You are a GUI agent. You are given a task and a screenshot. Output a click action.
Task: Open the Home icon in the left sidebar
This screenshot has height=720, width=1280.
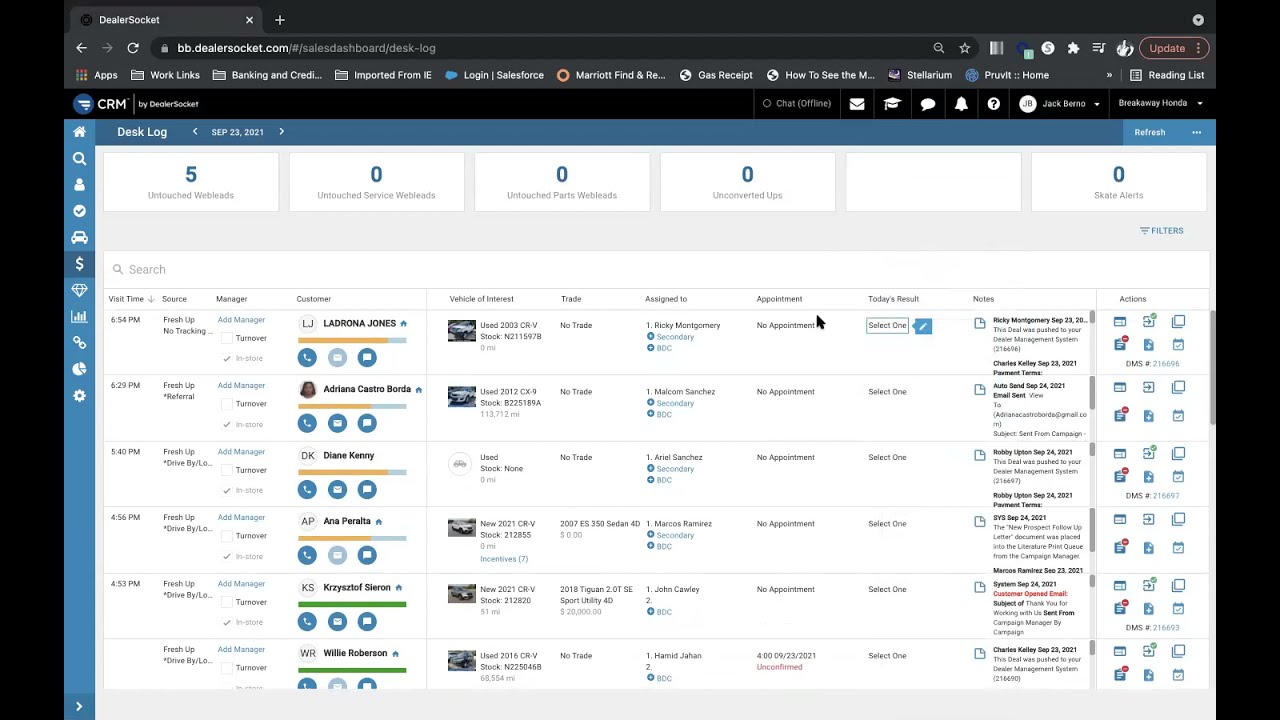[x=79, y=132]
